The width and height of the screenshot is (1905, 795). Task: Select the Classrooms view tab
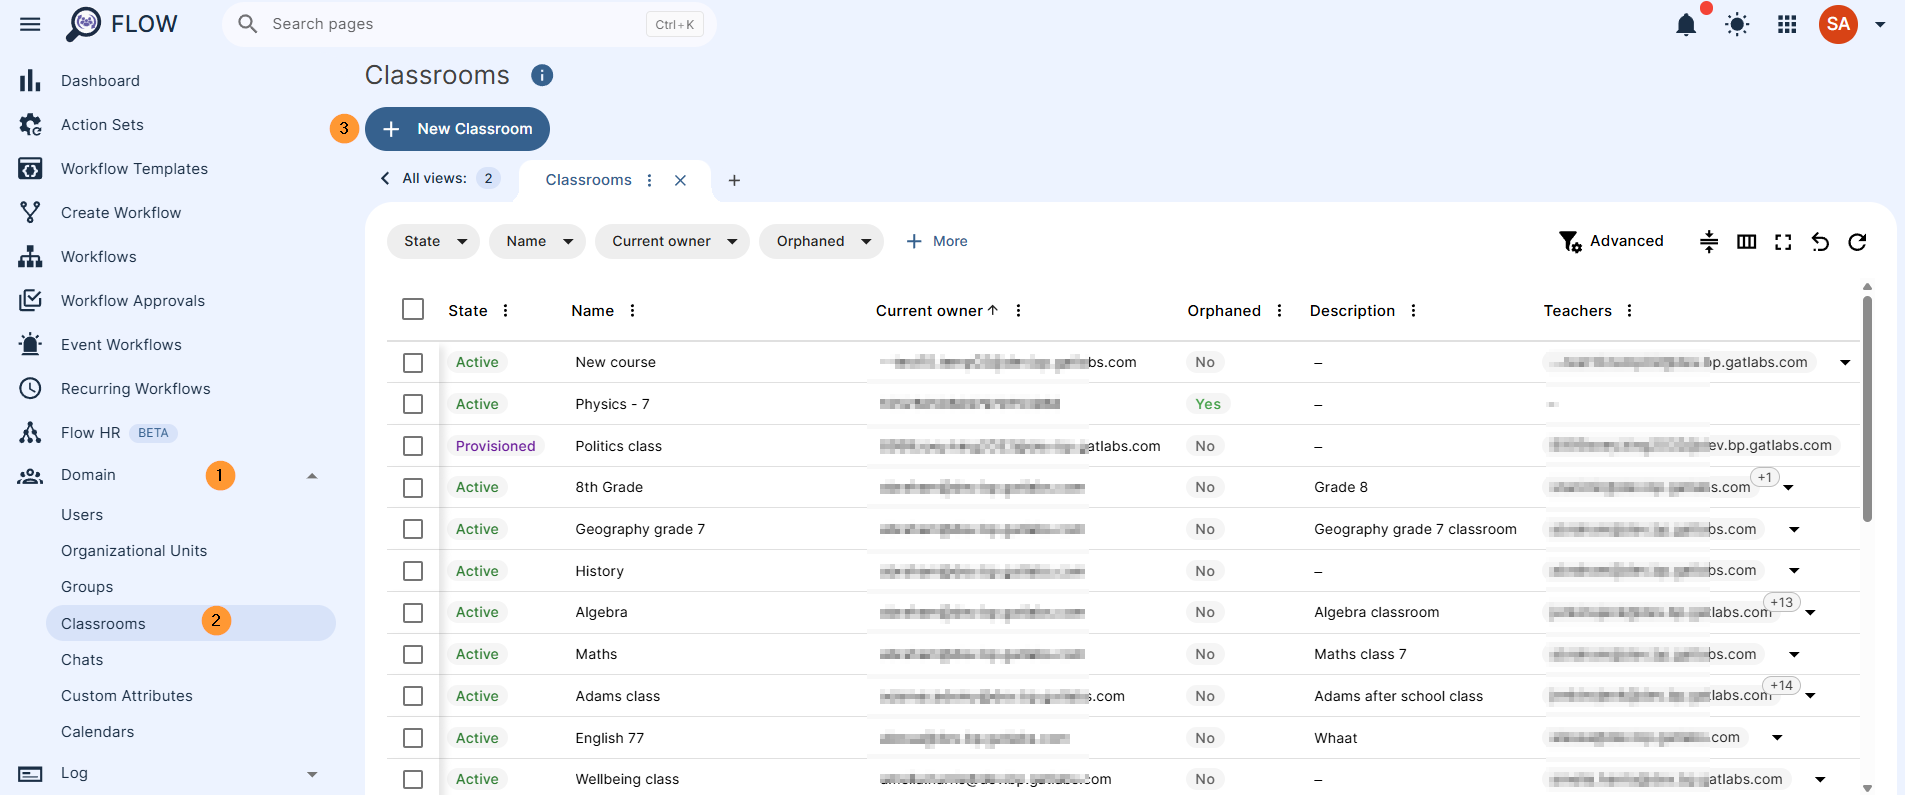click(588, 180)
